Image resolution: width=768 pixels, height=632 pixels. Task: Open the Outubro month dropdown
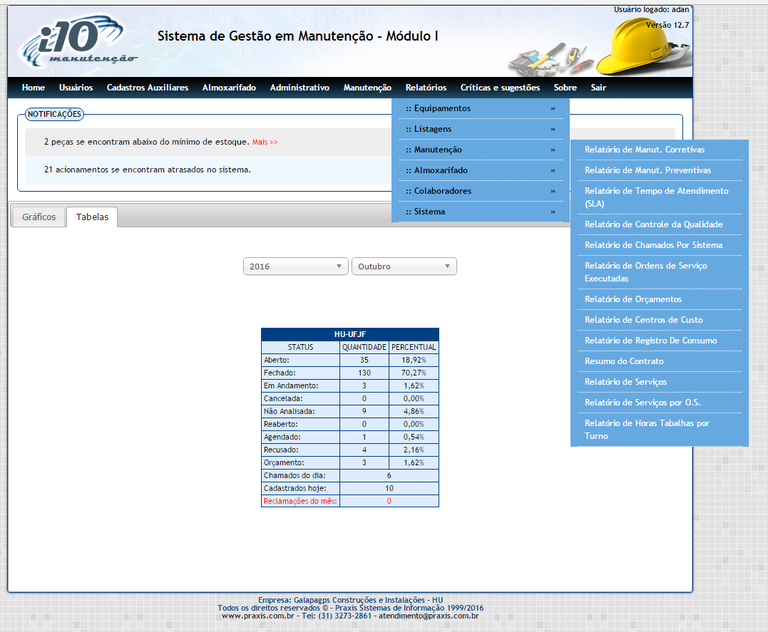pos(404,266)
